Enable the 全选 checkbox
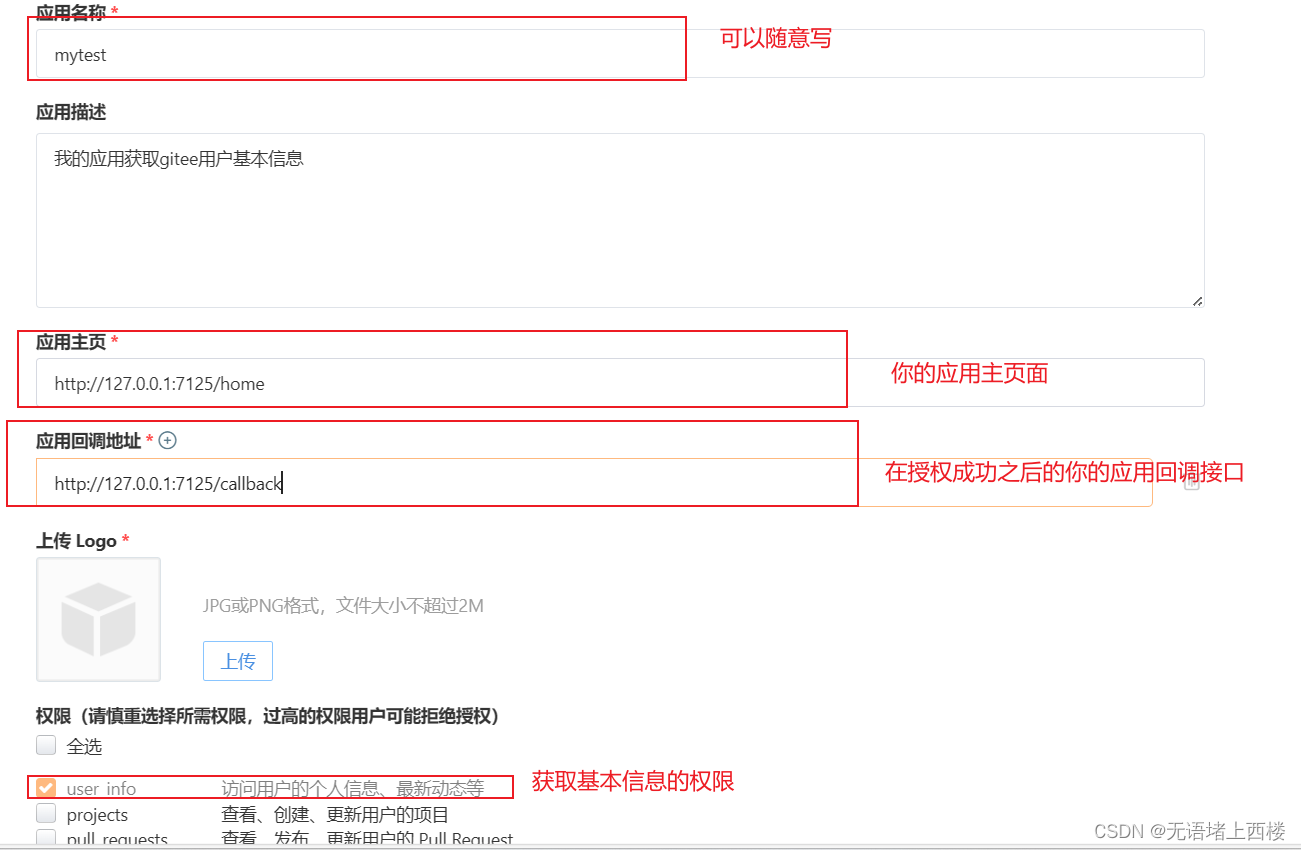This screenshot has height=850, width=1301. point(45,745)
